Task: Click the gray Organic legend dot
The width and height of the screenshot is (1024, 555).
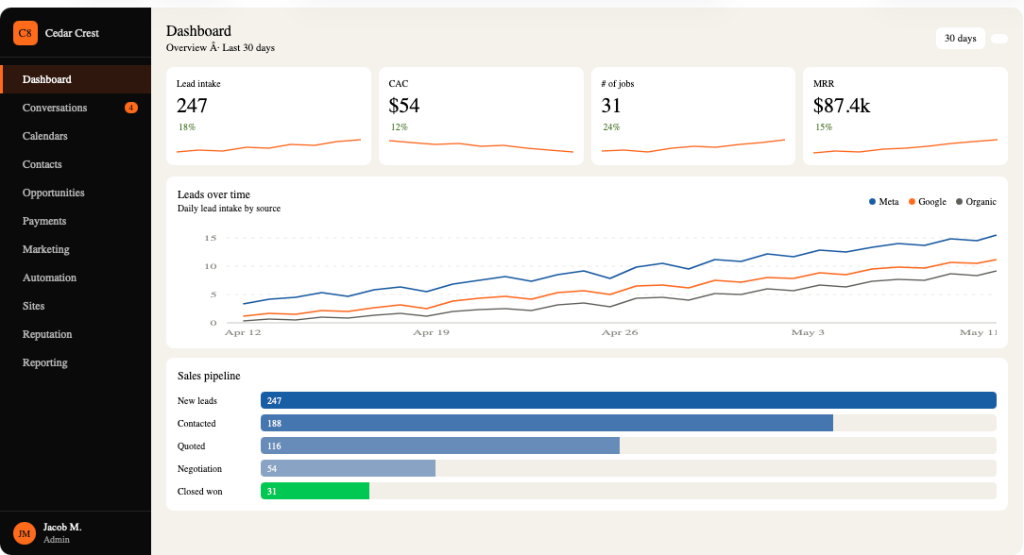Action: 959,202
